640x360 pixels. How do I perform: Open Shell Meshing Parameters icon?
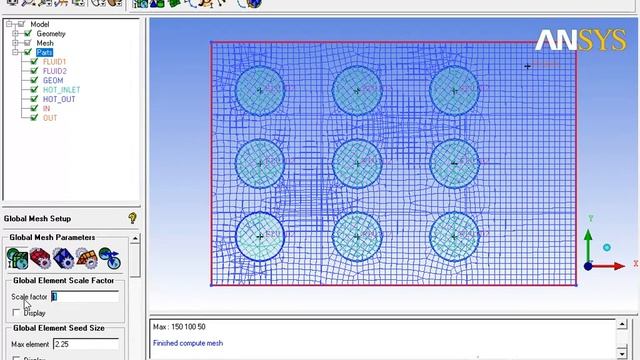40,258
